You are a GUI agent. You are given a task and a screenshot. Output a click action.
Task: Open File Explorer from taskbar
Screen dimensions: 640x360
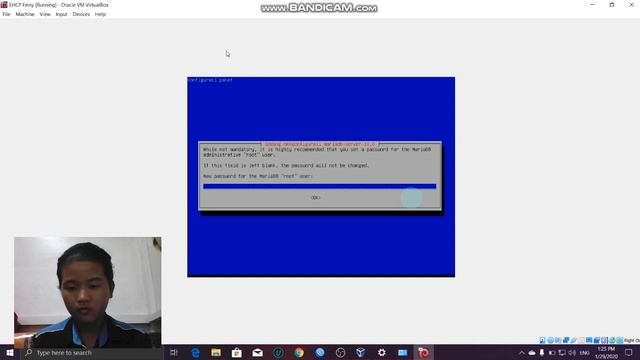[x=216, y=353]
